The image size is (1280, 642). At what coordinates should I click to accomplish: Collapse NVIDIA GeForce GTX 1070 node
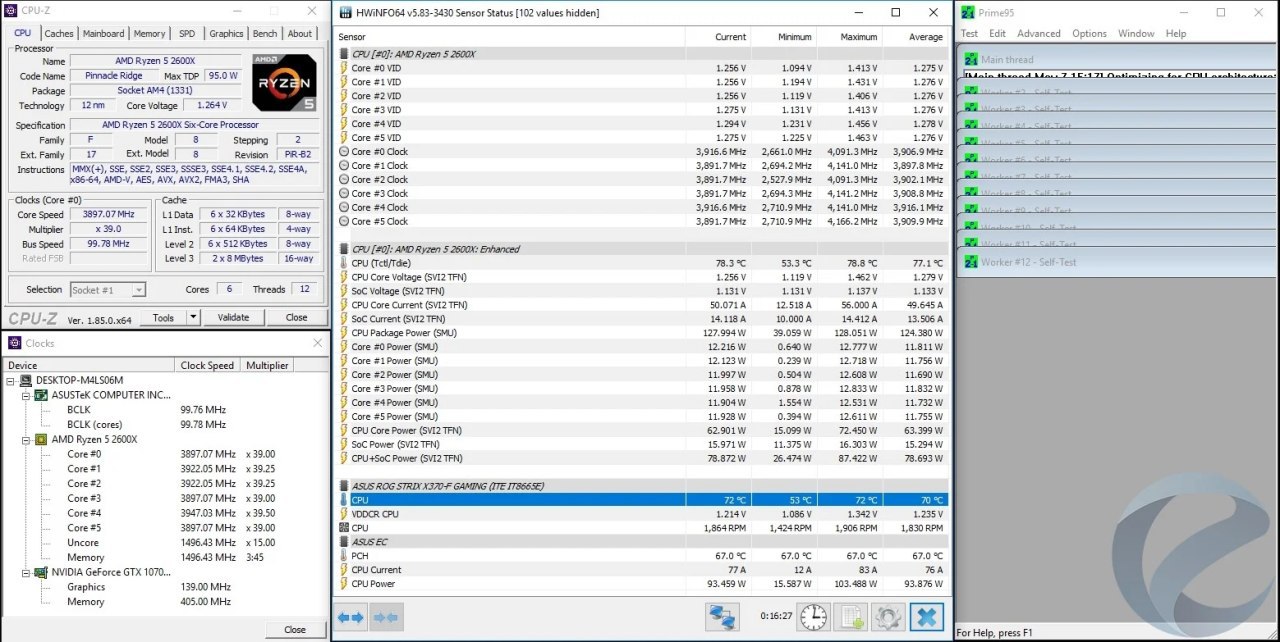pos(27,573)
